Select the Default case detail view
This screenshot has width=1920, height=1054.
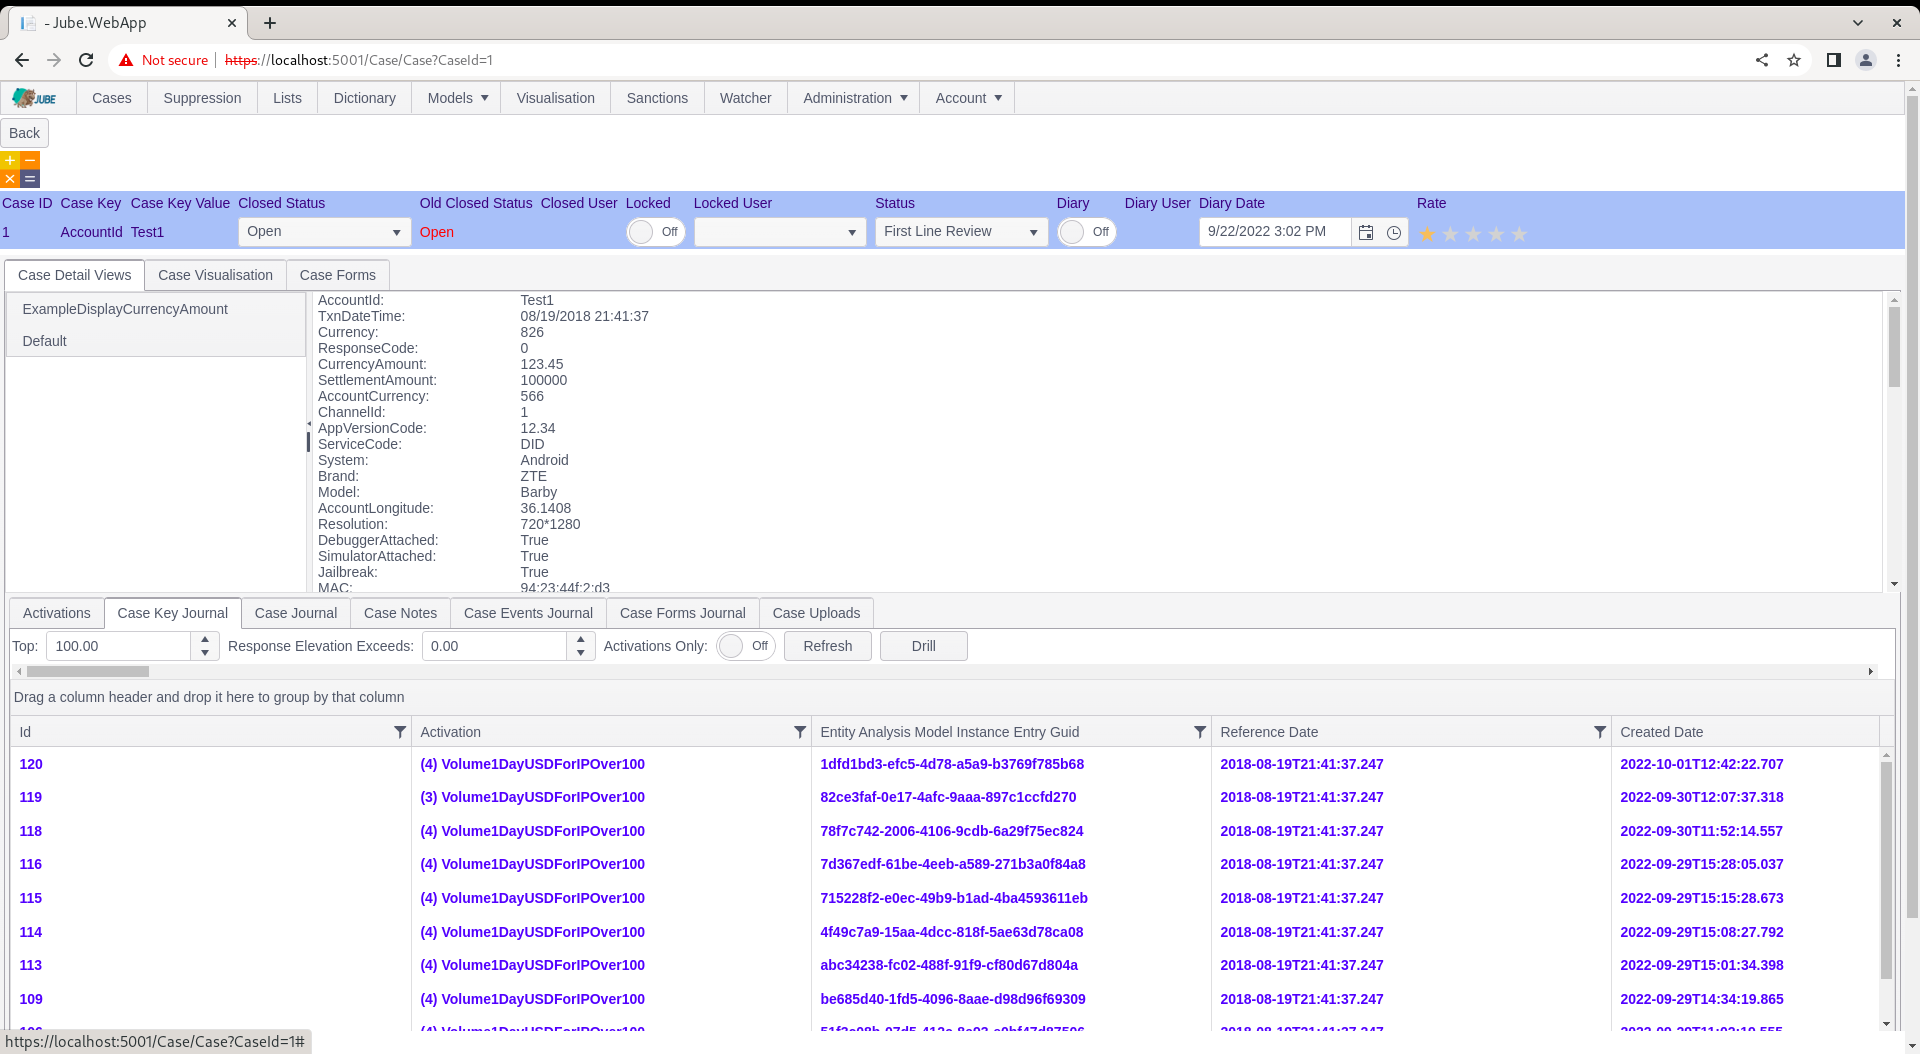pos(155,341)
